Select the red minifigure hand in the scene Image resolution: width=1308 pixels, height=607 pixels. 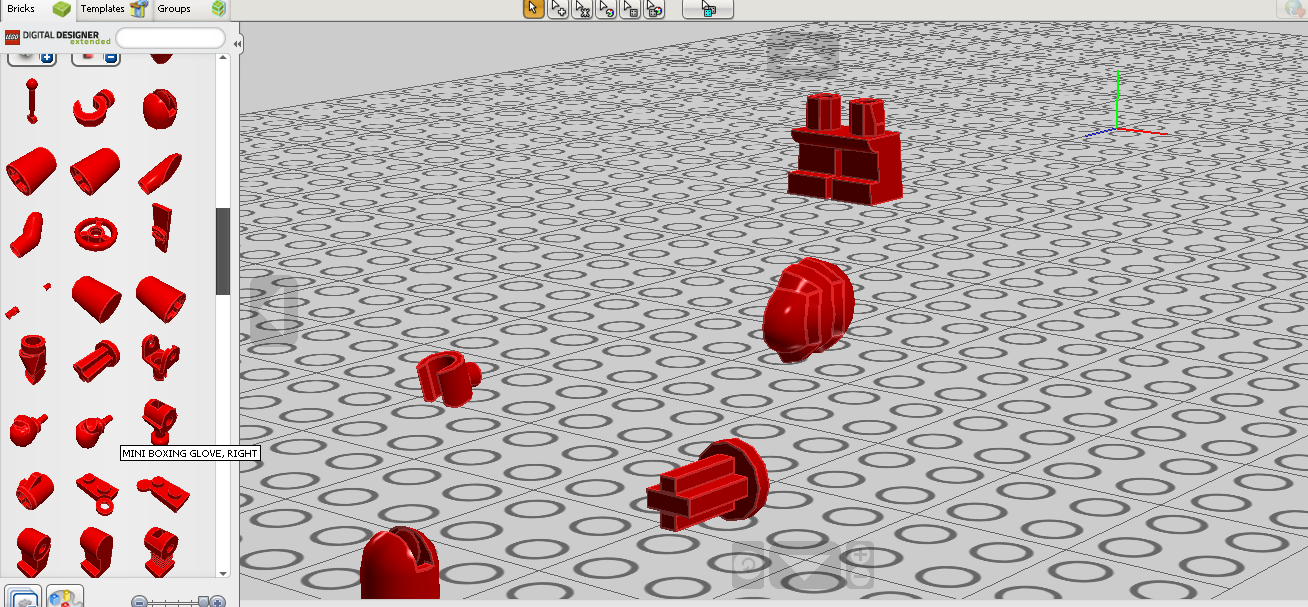pyautogui.click(x=447, y=378)
